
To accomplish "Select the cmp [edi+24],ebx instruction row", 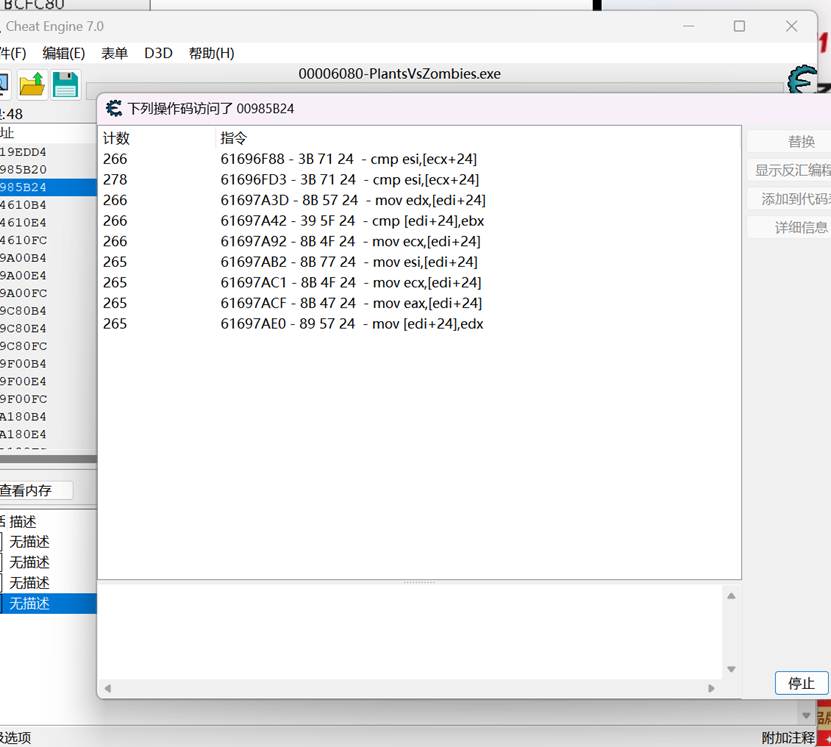I will [x=419, y=221].
